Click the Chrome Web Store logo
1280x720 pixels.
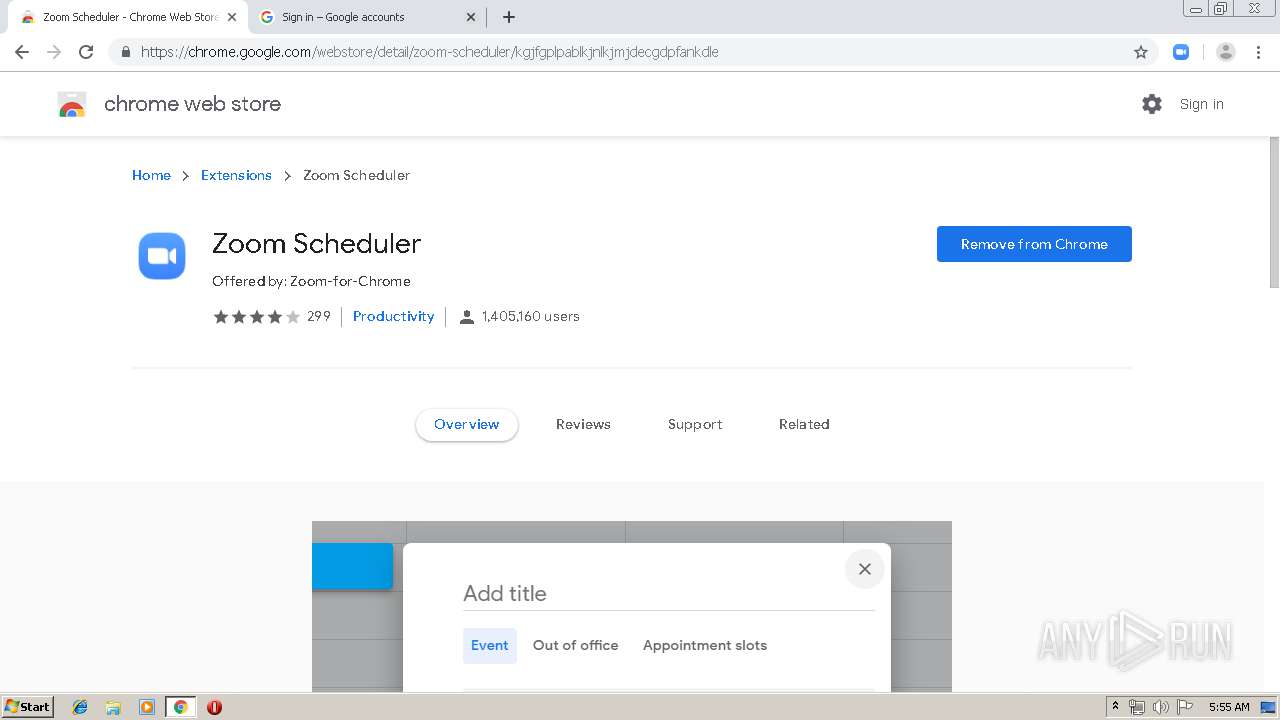pyautogui.click(x=72, y=104)
